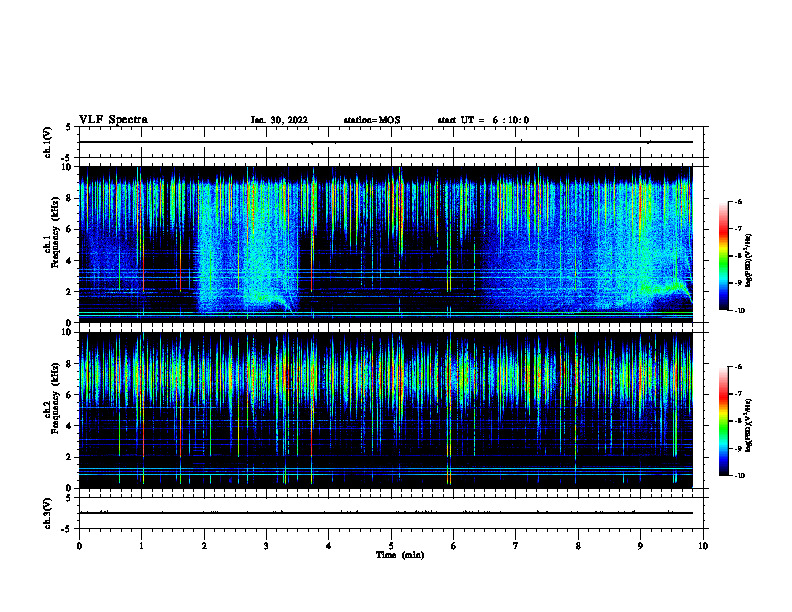
Task: Click the ch.1 frequency axis tick "4"
Action: coord(70,261)
